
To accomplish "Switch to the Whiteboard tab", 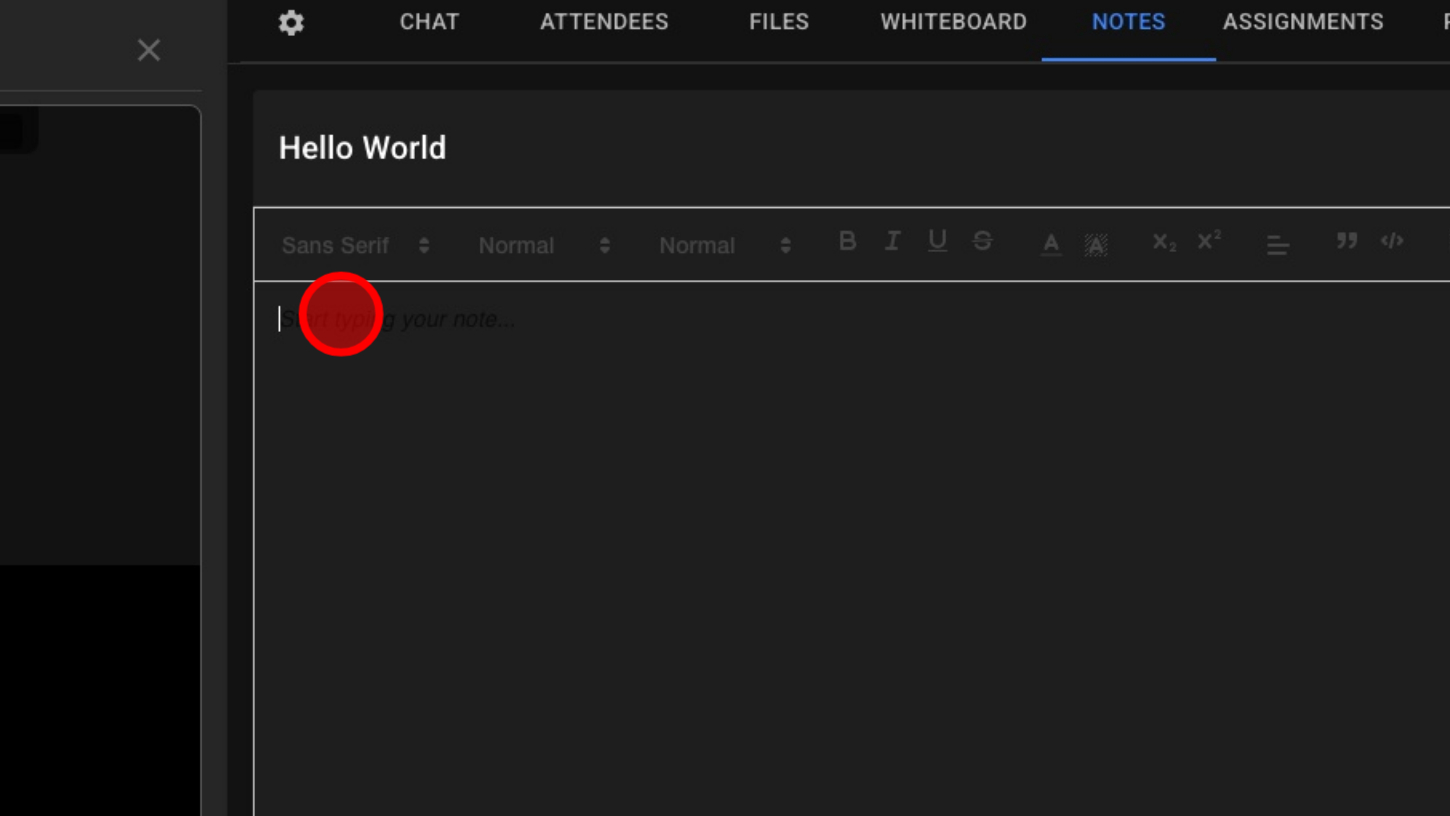I will coord(953,22).
